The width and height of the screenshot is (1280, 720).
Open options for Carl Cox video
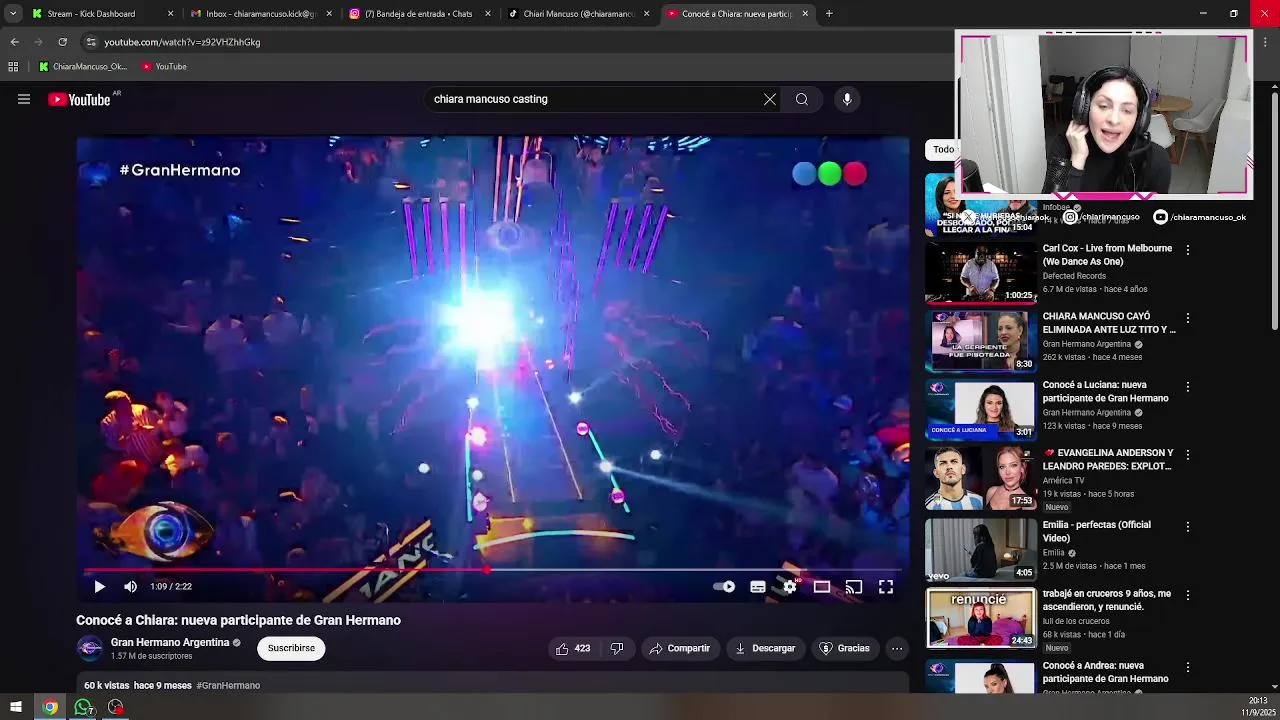pos(1188,250)
